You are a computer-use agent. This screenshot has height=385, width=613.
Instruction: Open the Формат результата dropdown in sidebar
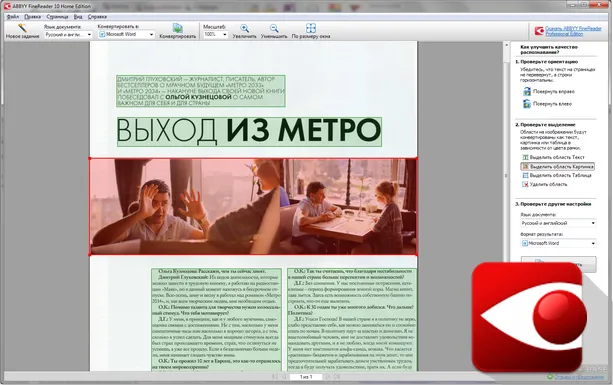pyautogui.click(x=558, y=243)
